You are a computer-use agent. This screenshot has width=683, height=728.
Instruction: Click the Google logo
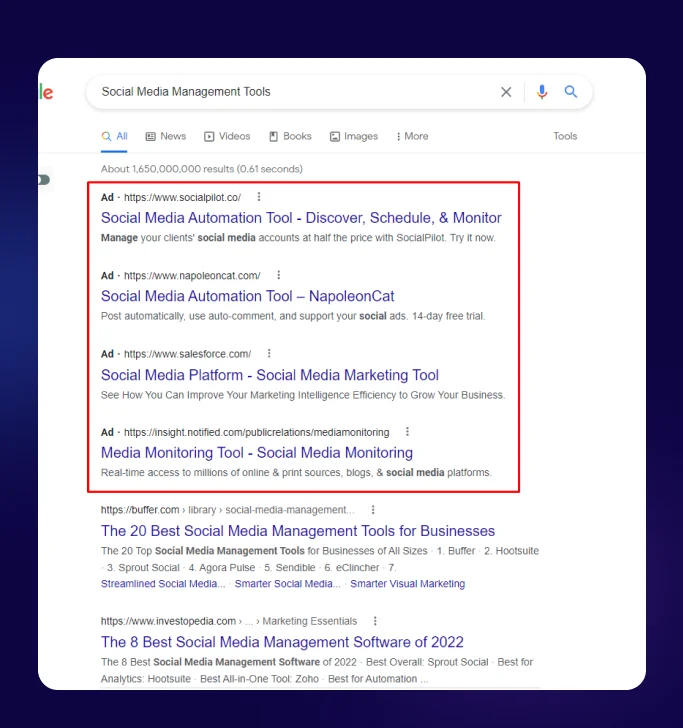[x=46, y=92]
